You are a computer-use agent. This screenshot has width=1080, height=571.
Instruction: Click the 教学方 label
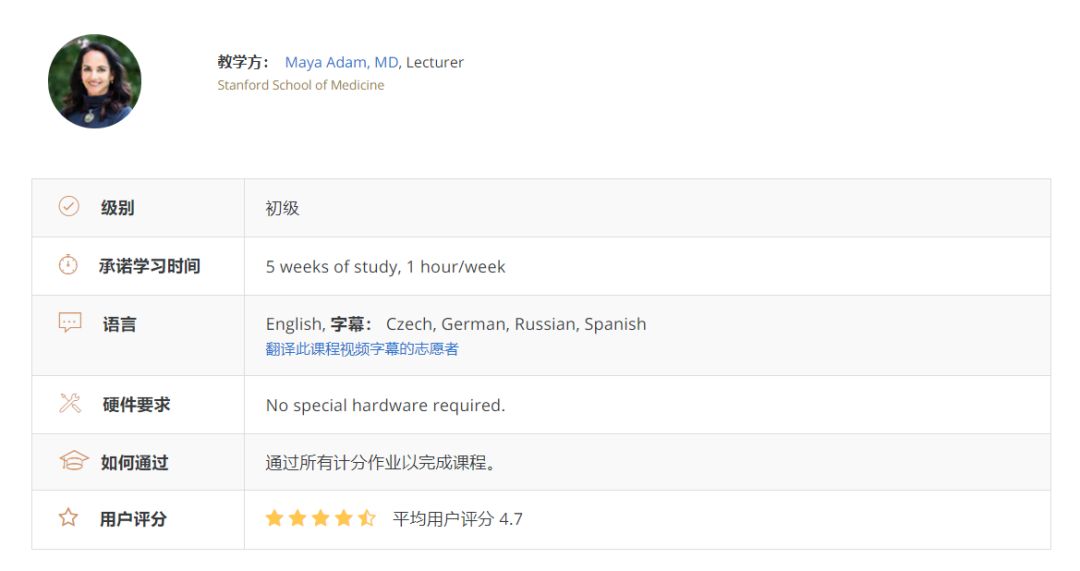click(x=243, y=62)
